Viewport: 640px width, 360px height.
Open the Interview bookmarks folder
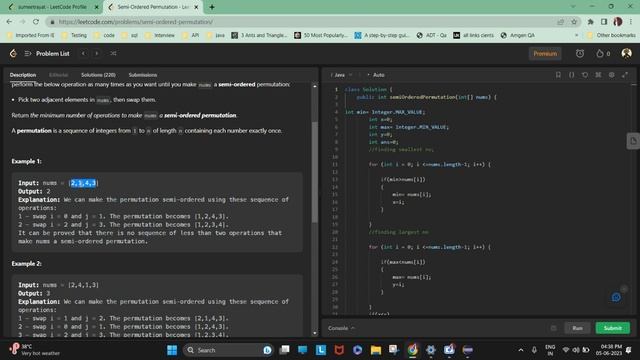[x=161, y=36]
